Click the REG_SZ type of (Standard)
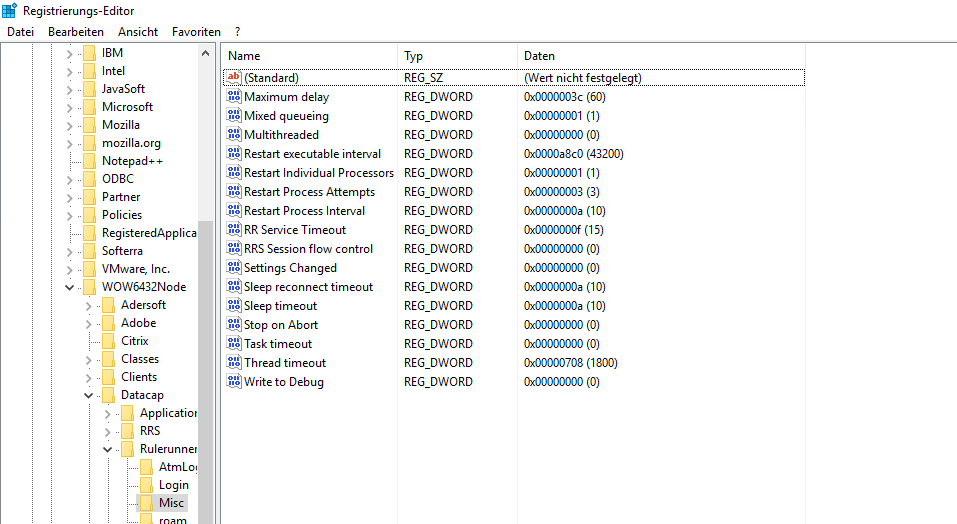Viewport: 957px width, 524px height. tap(423, 77)
